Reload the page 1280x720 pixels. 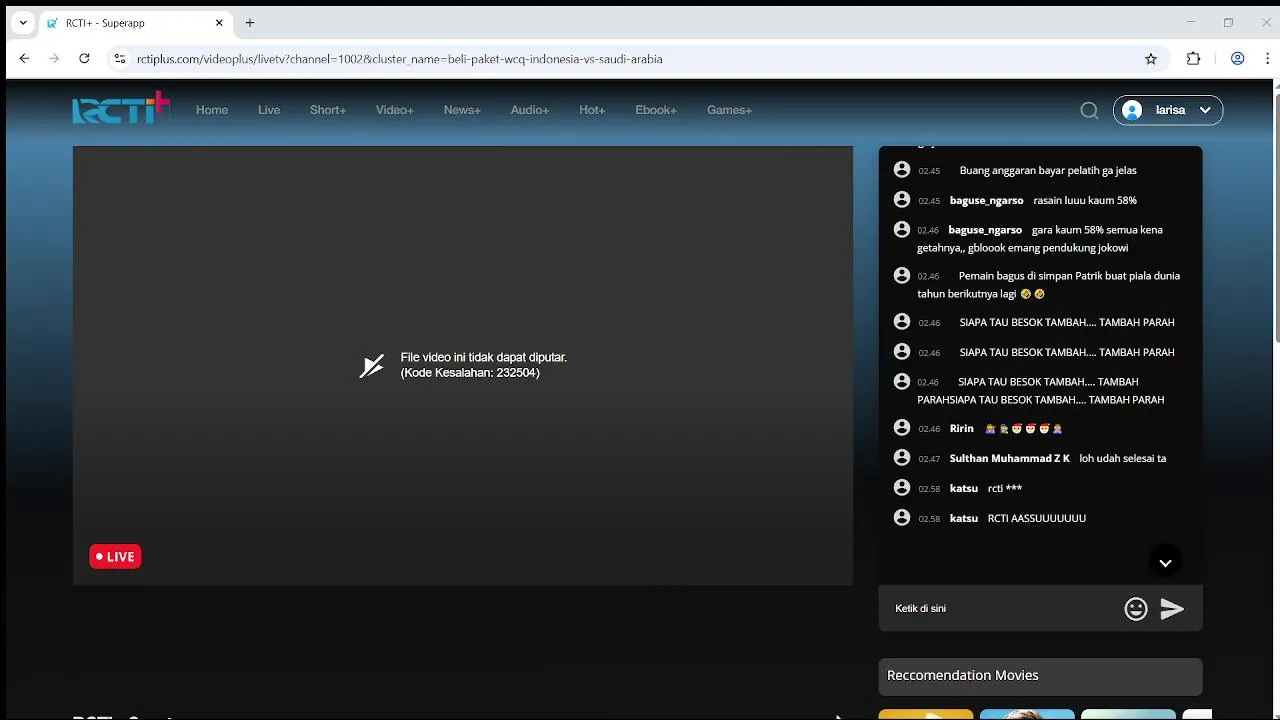[84, 59]
